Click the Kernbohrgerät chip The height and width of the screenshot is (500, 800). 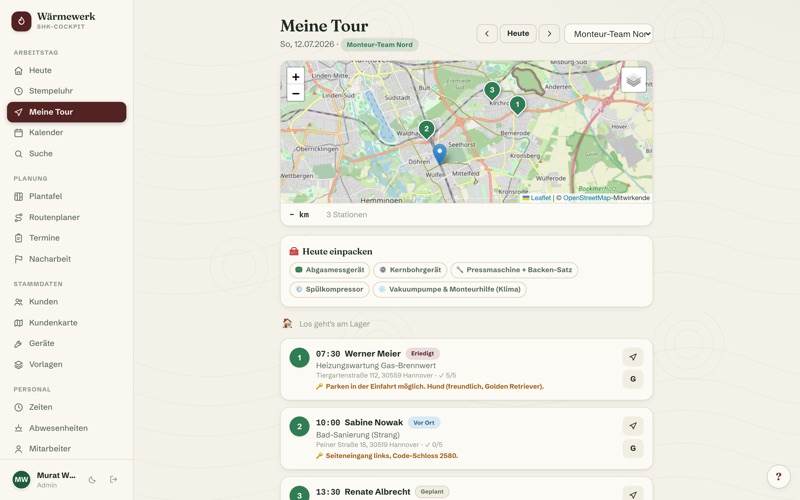point(410,270)
